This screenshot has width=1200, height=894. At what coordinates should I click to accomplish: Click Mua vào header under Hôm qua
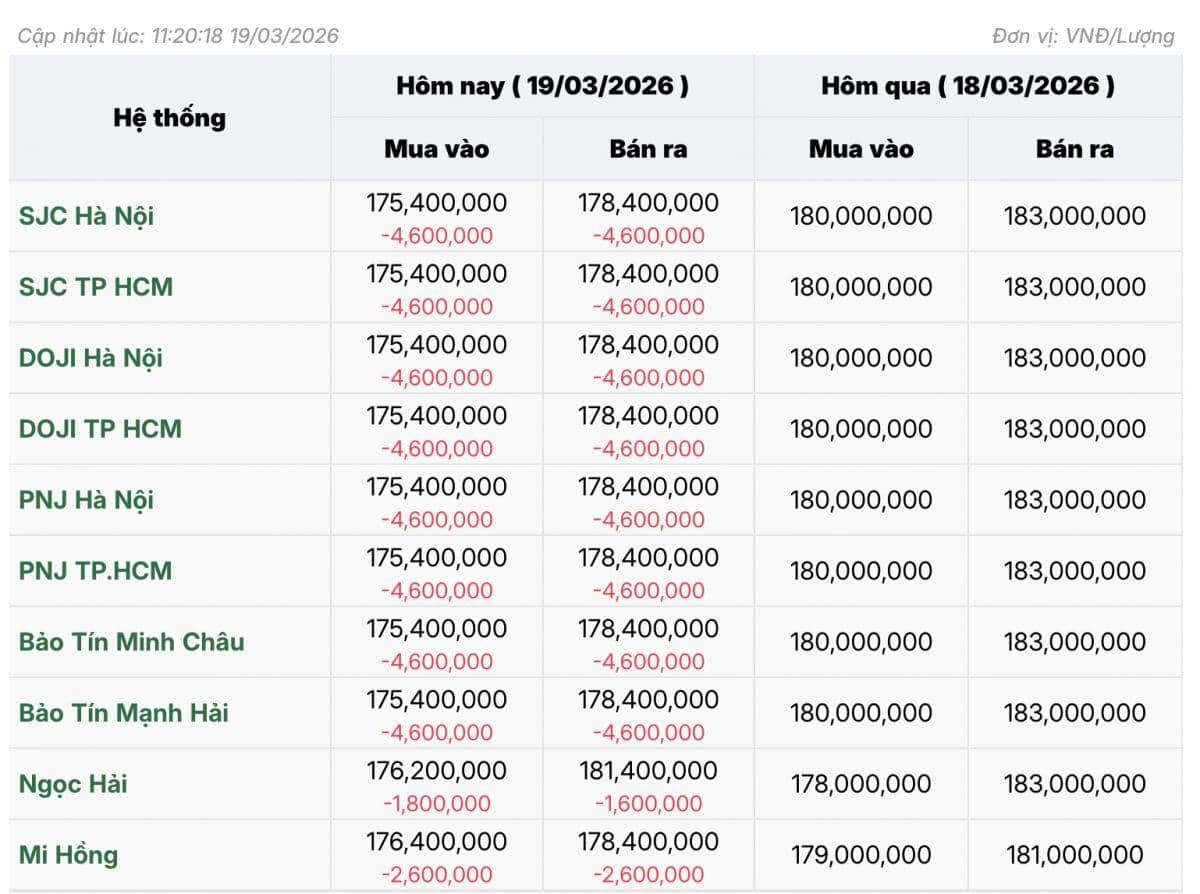point(861,149)
